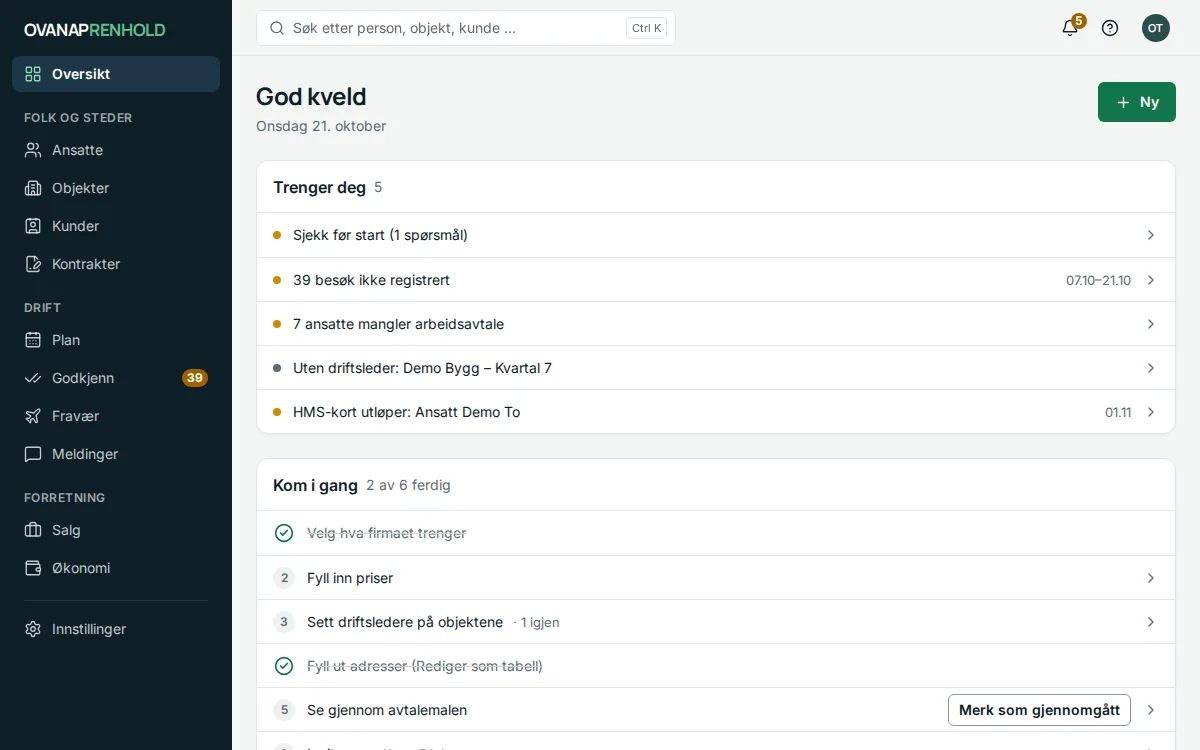
Task: Click 'Uten driftsleder: Demo Bygg – Kvartal 7' text
Action: [422, 368]
